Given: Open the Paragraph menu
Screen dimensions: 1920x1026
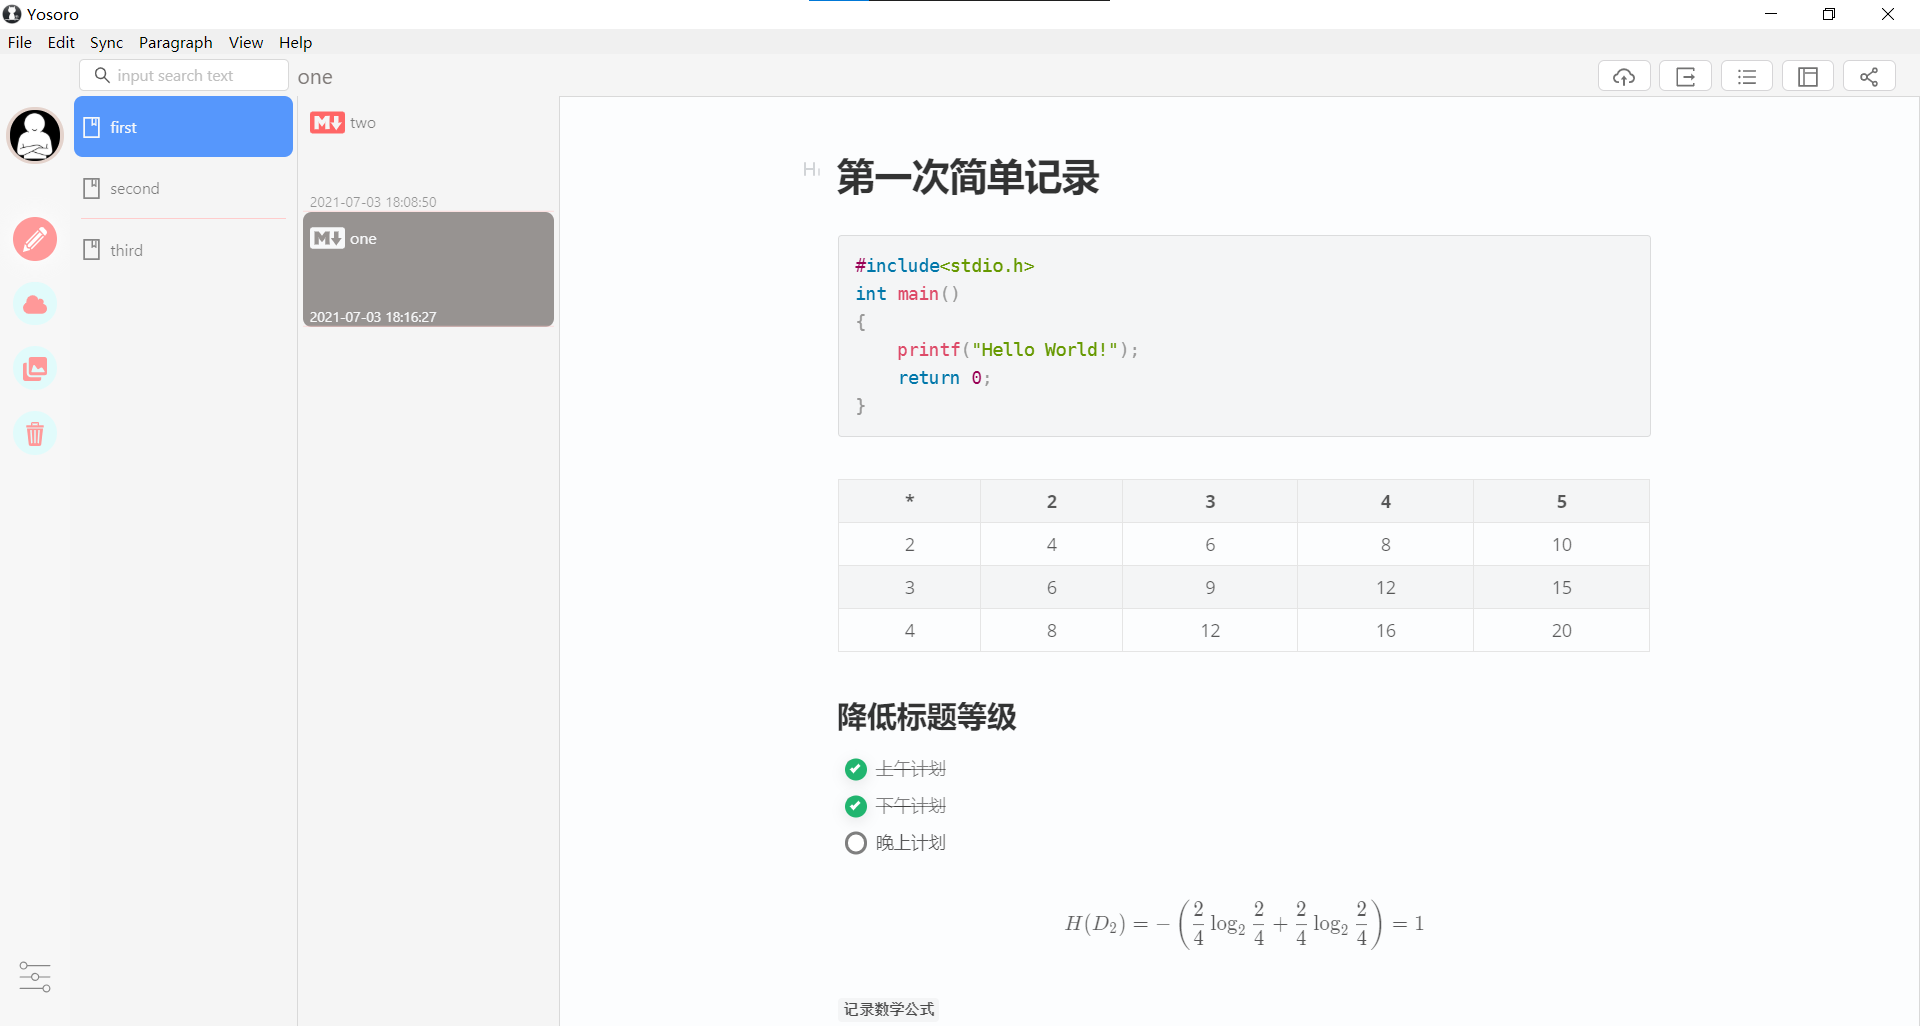Looking at the screenshot, I should click(x=175, y=42).
